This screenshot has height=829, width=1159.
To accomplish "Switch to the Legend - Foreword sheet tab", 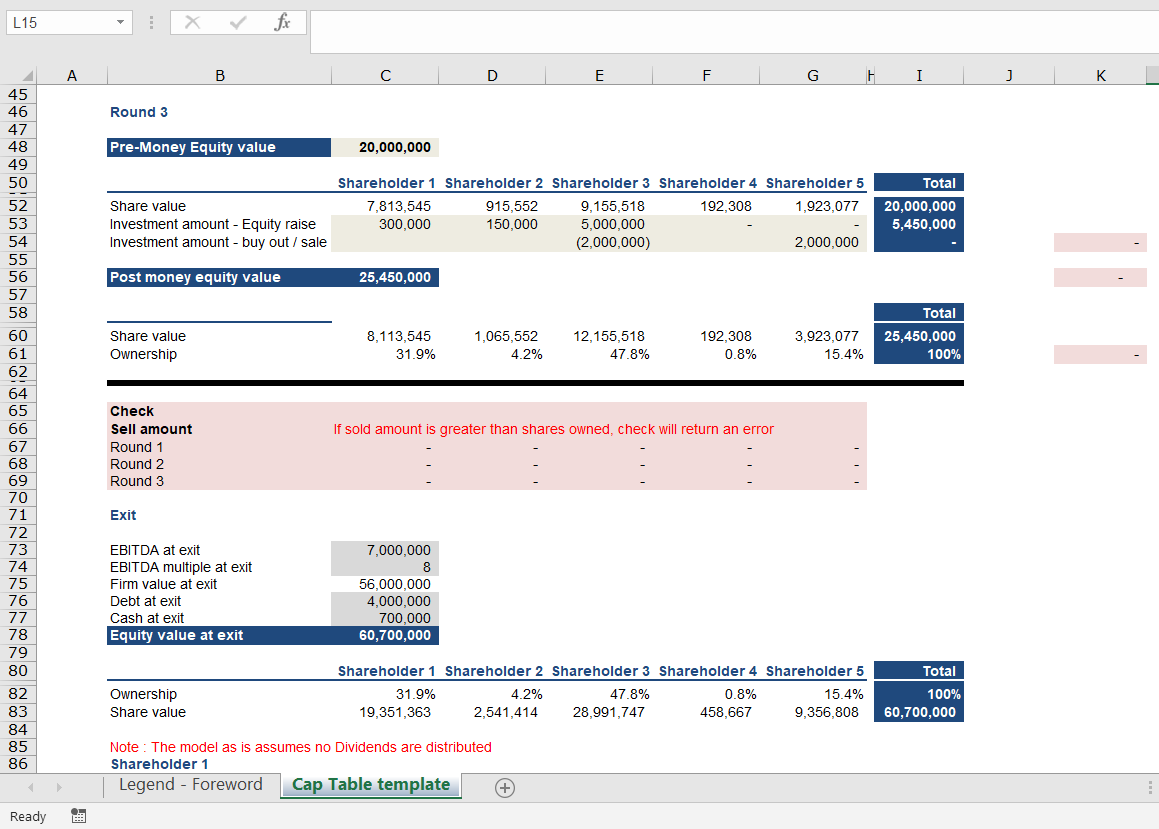I will pyautogui.click(x=191, y=785).
